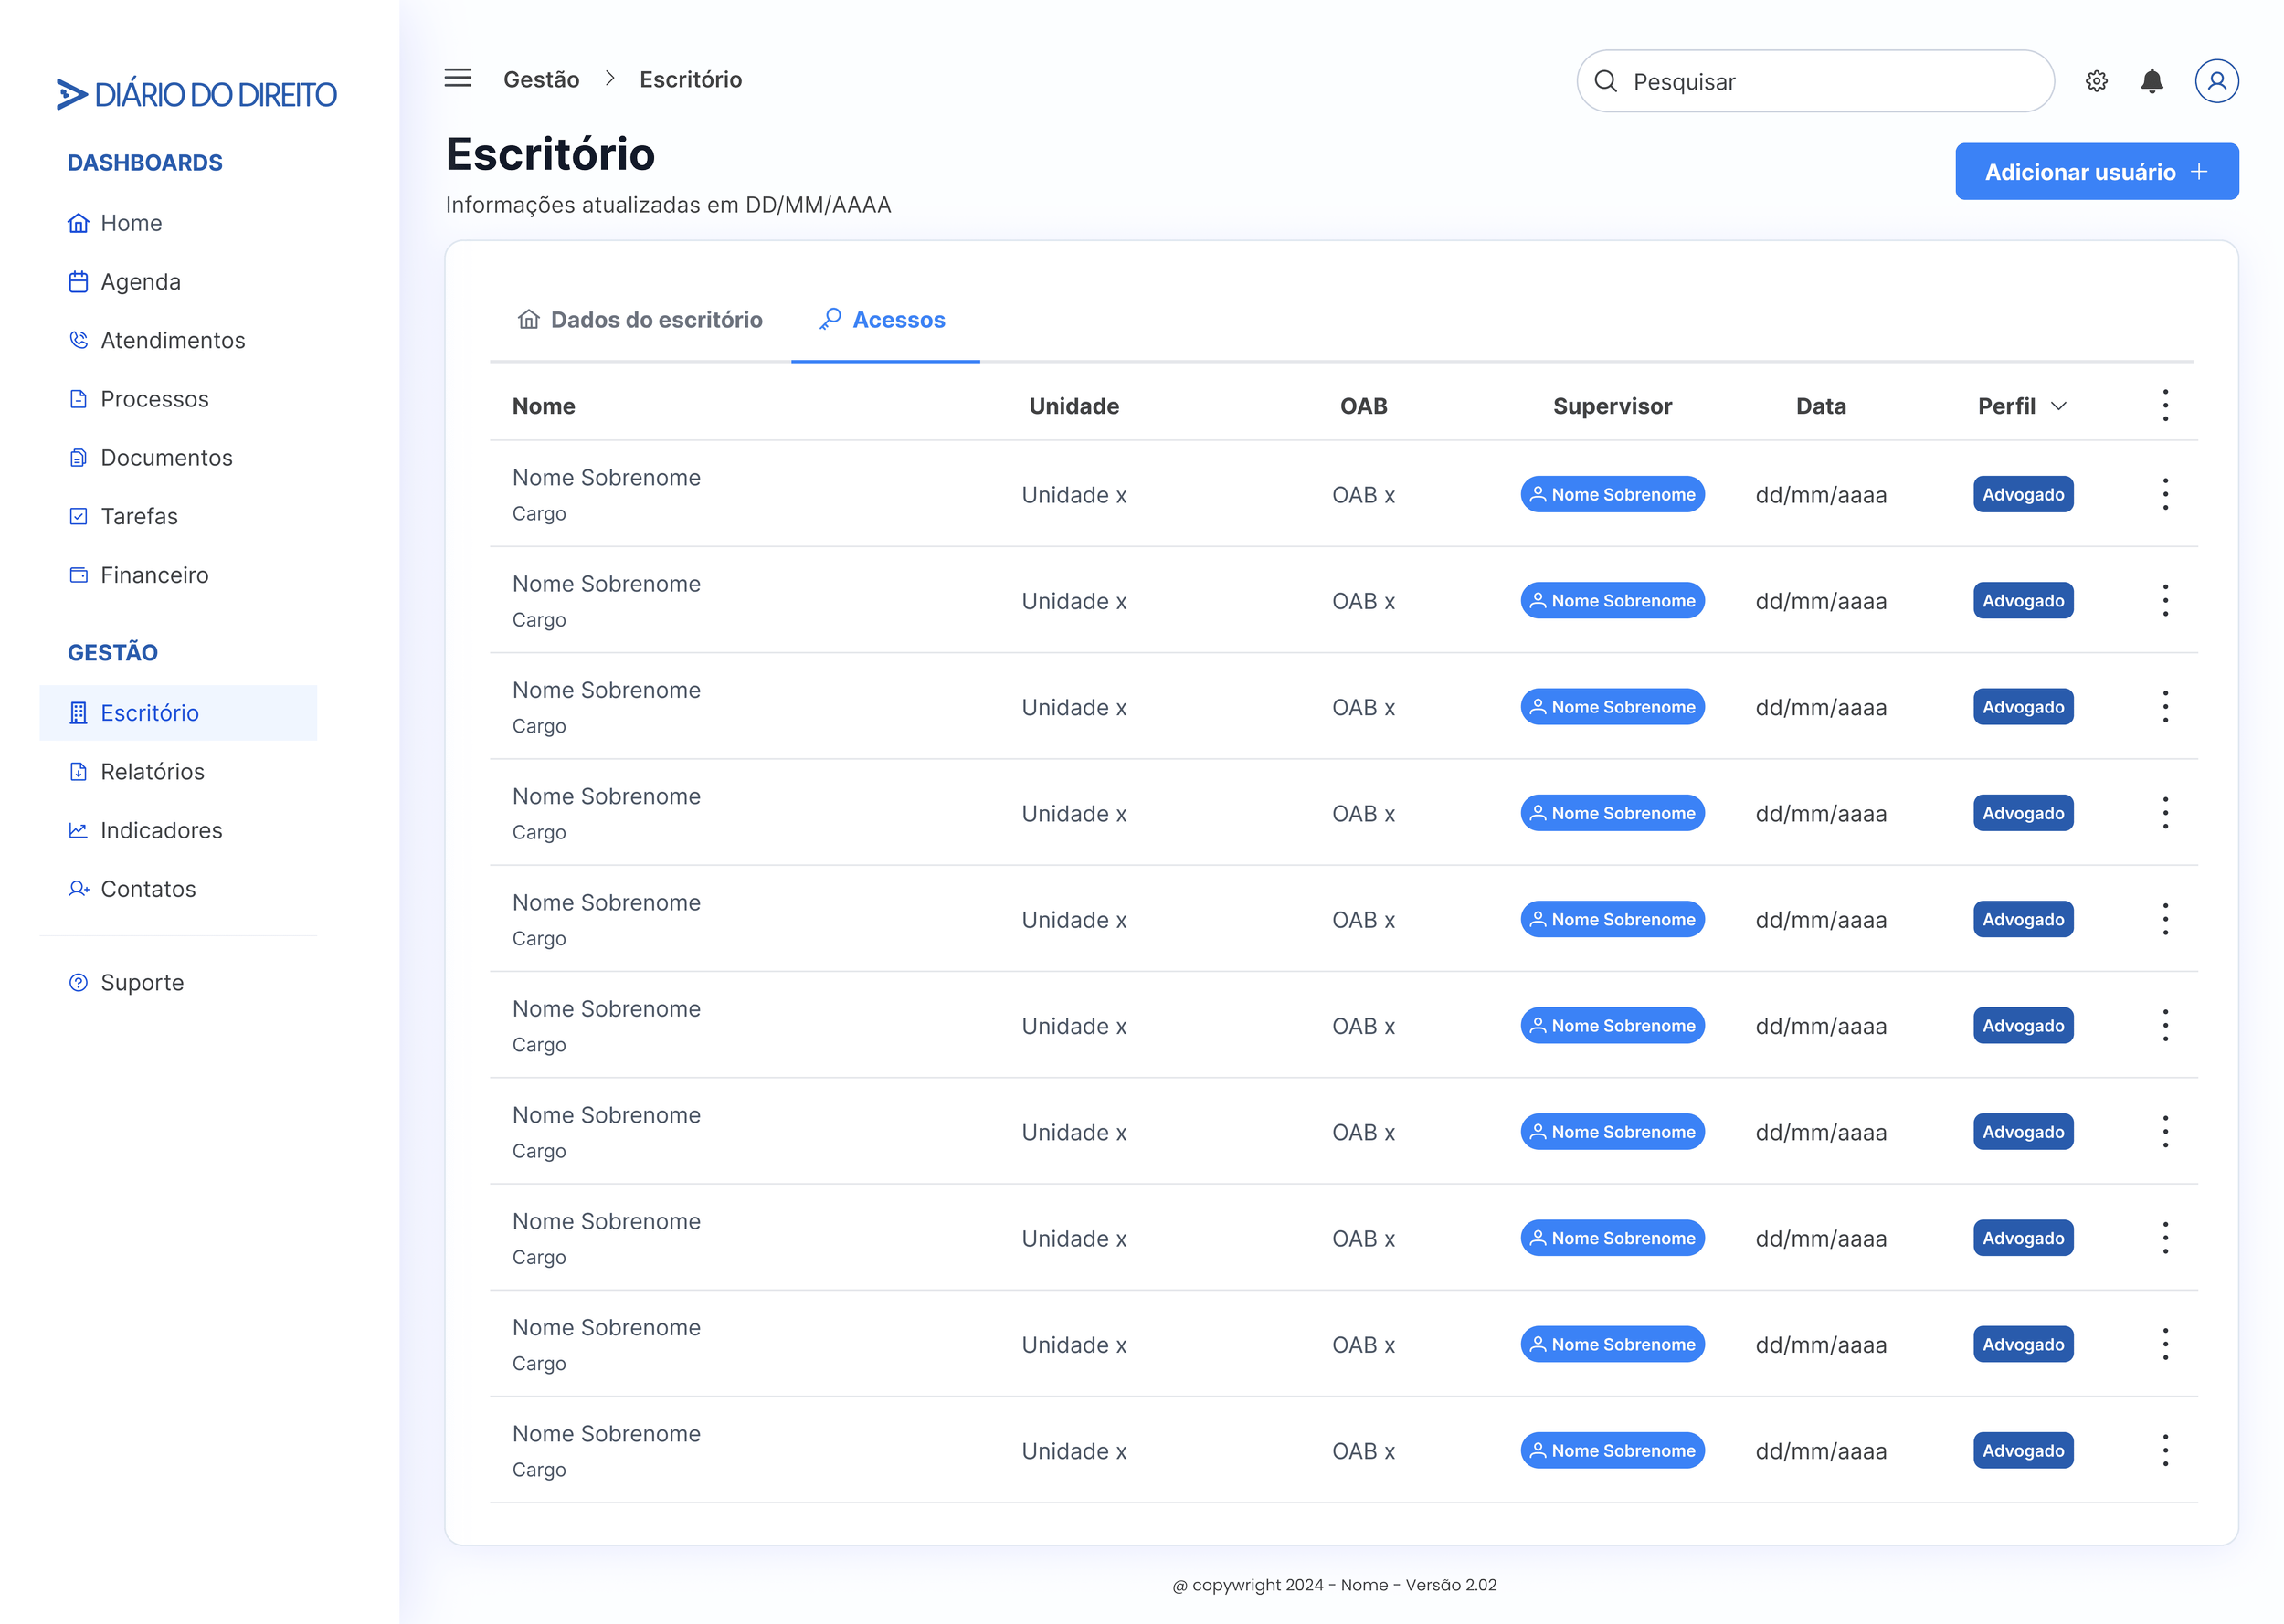Click the Adicionar usuário button
This screenshot has width=2284, height=1624.
pos(2096,172)
